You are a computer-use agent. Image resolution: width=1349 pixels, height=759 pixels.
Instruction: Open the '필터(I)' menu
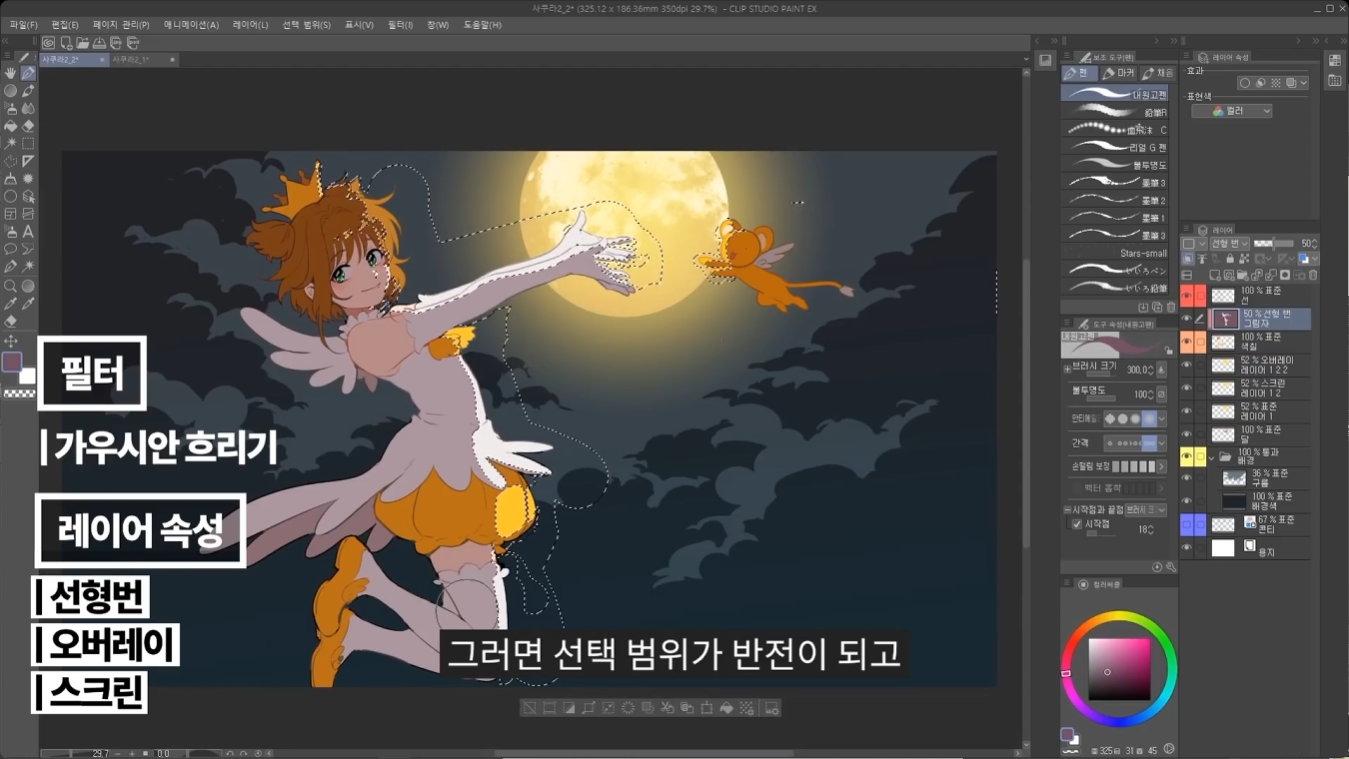(x=400, y=25)
